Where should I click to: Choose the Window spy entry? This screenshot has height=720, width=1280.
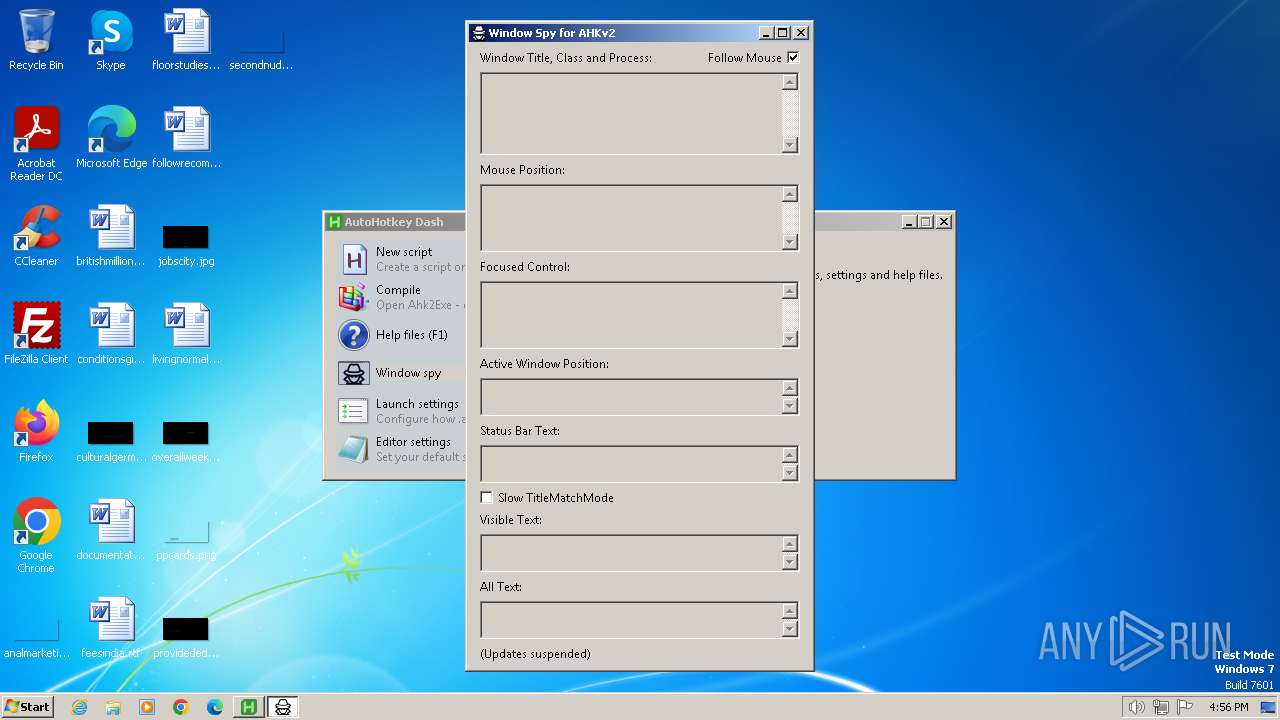tap(408, 373)
